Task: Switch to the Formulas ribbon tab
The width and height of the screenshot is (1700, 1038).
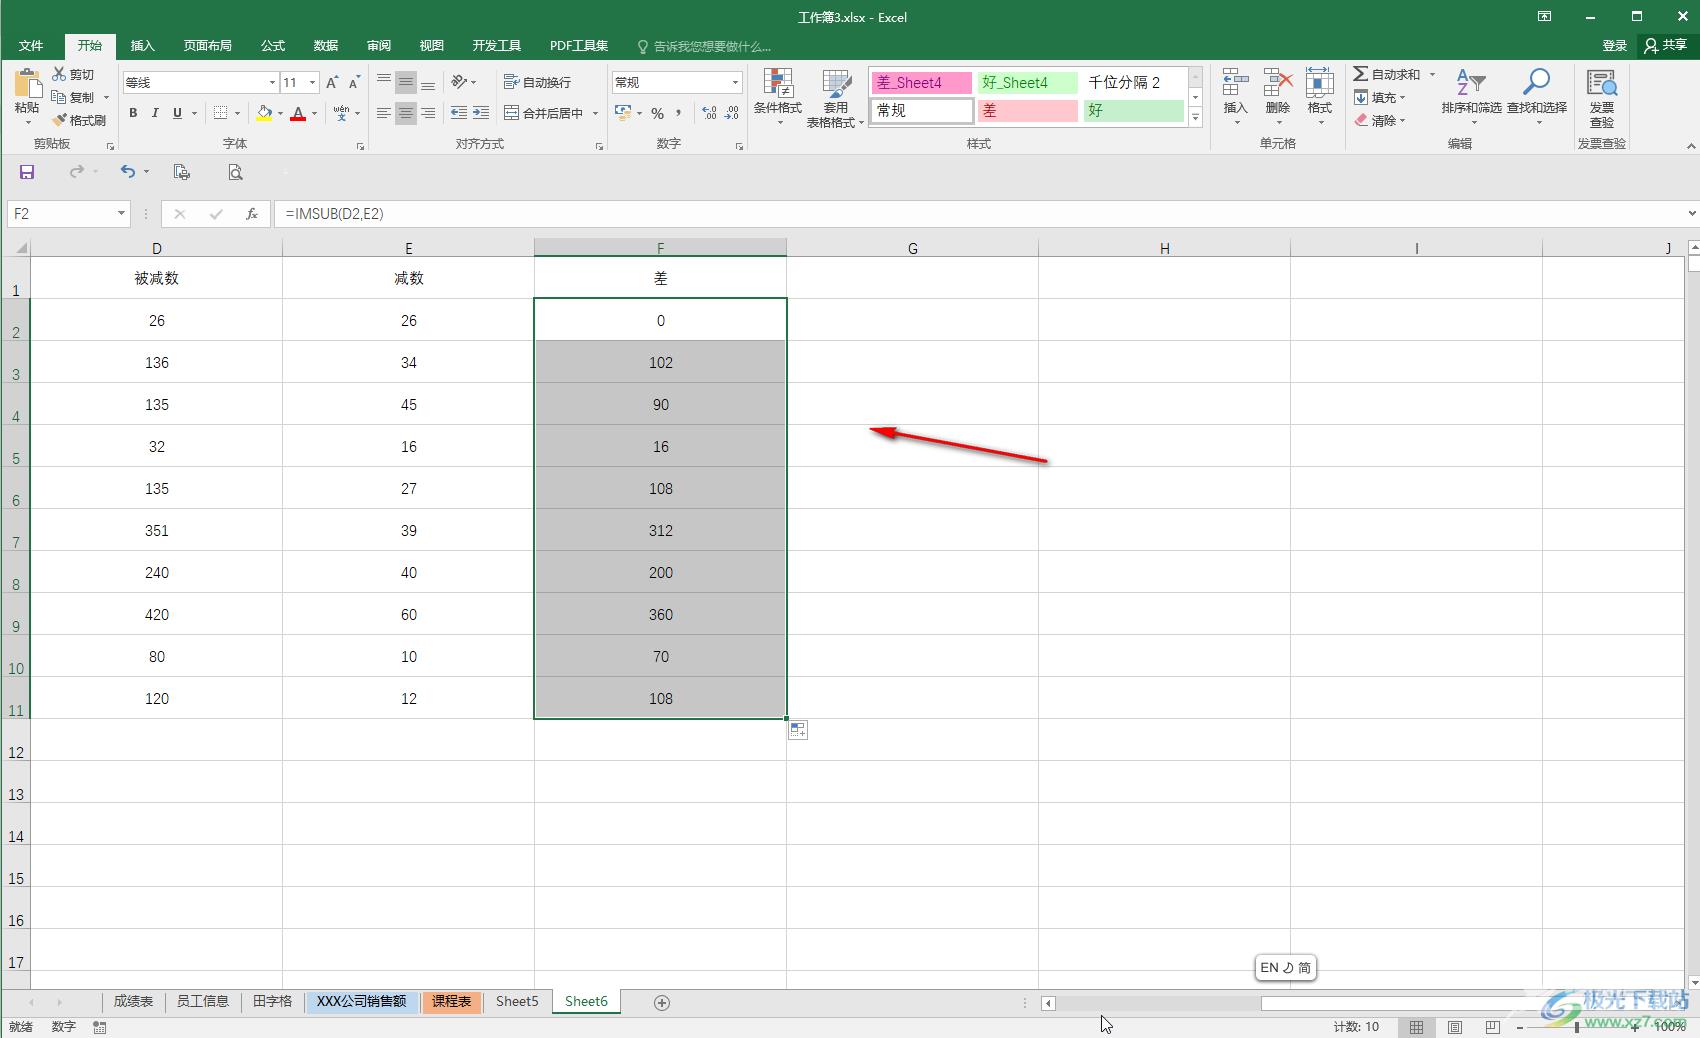Action: tap(273, 46)
